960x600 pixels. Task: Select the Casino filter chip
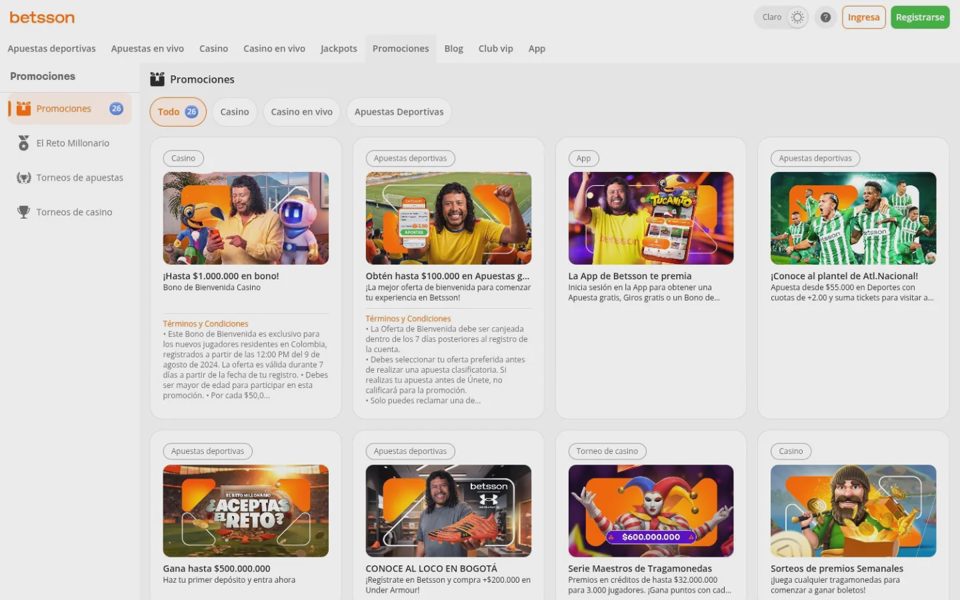coord(234,112)
